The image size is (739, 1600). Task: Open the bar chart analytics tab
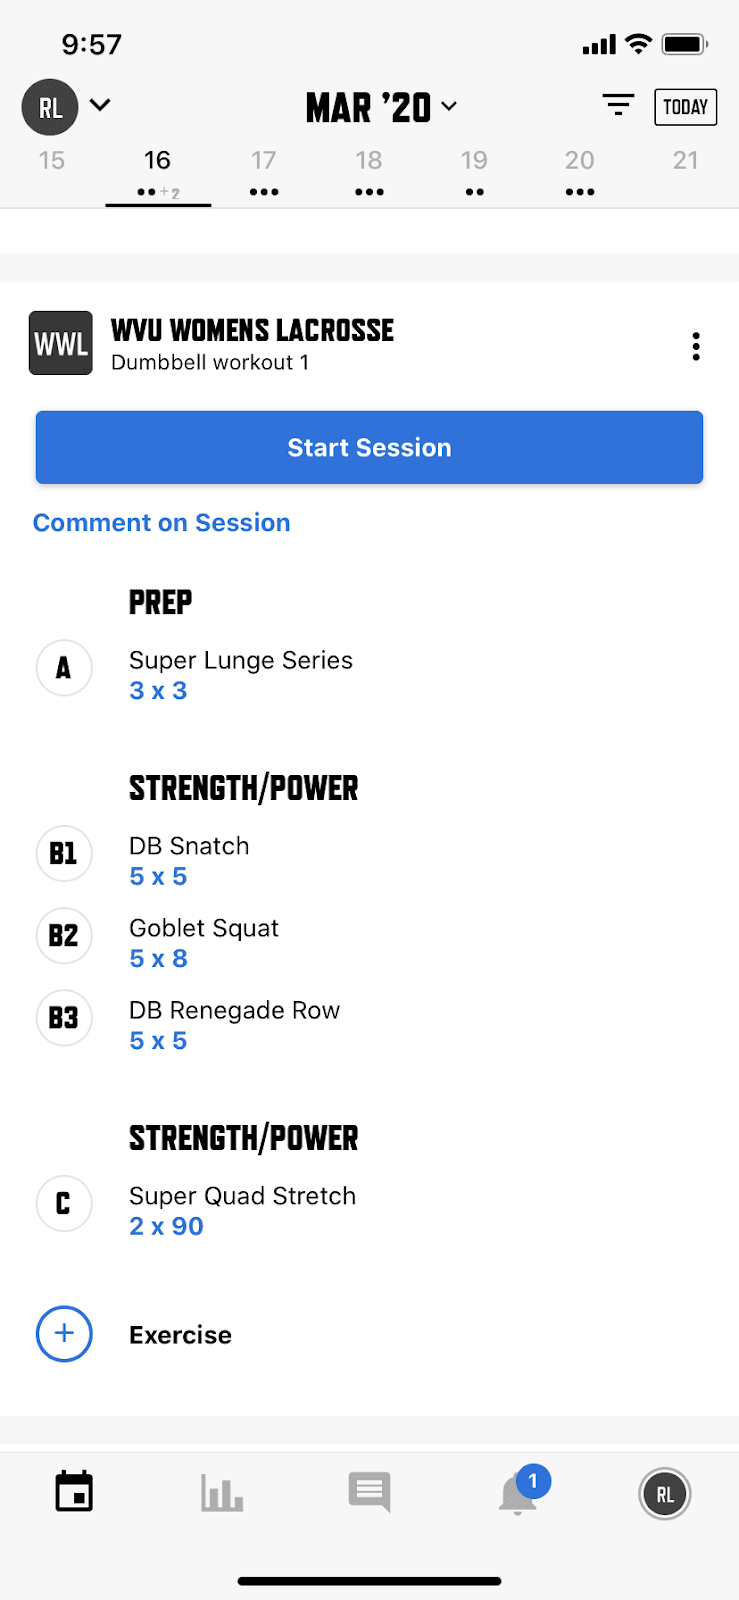point(222,1493)
